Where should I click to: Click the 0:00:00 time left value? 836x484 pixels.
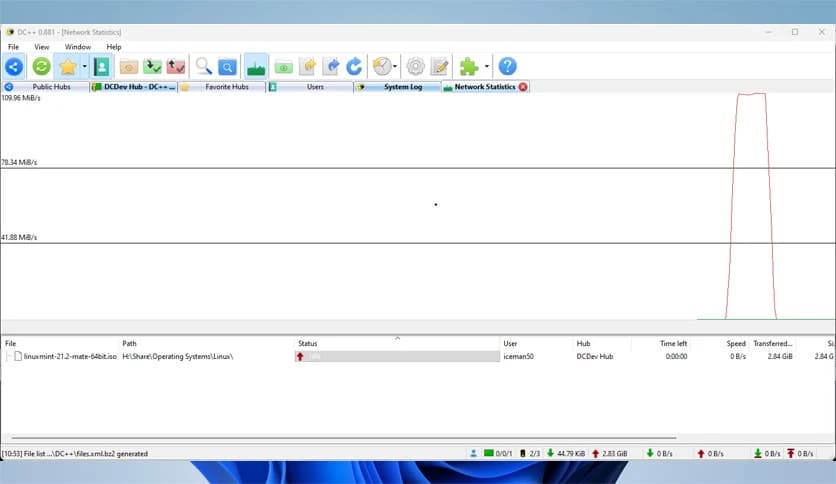point(676,357)
